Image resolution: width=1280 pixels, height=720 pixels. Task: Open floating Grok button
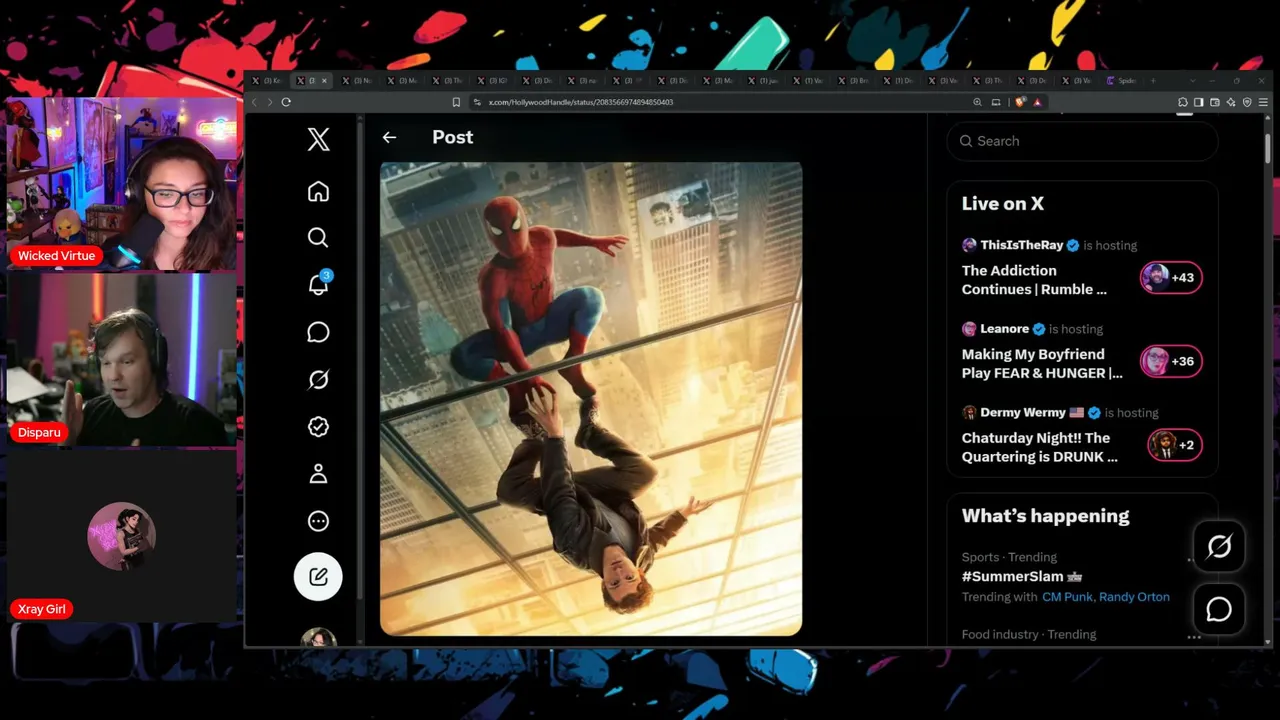[1219, 546]
